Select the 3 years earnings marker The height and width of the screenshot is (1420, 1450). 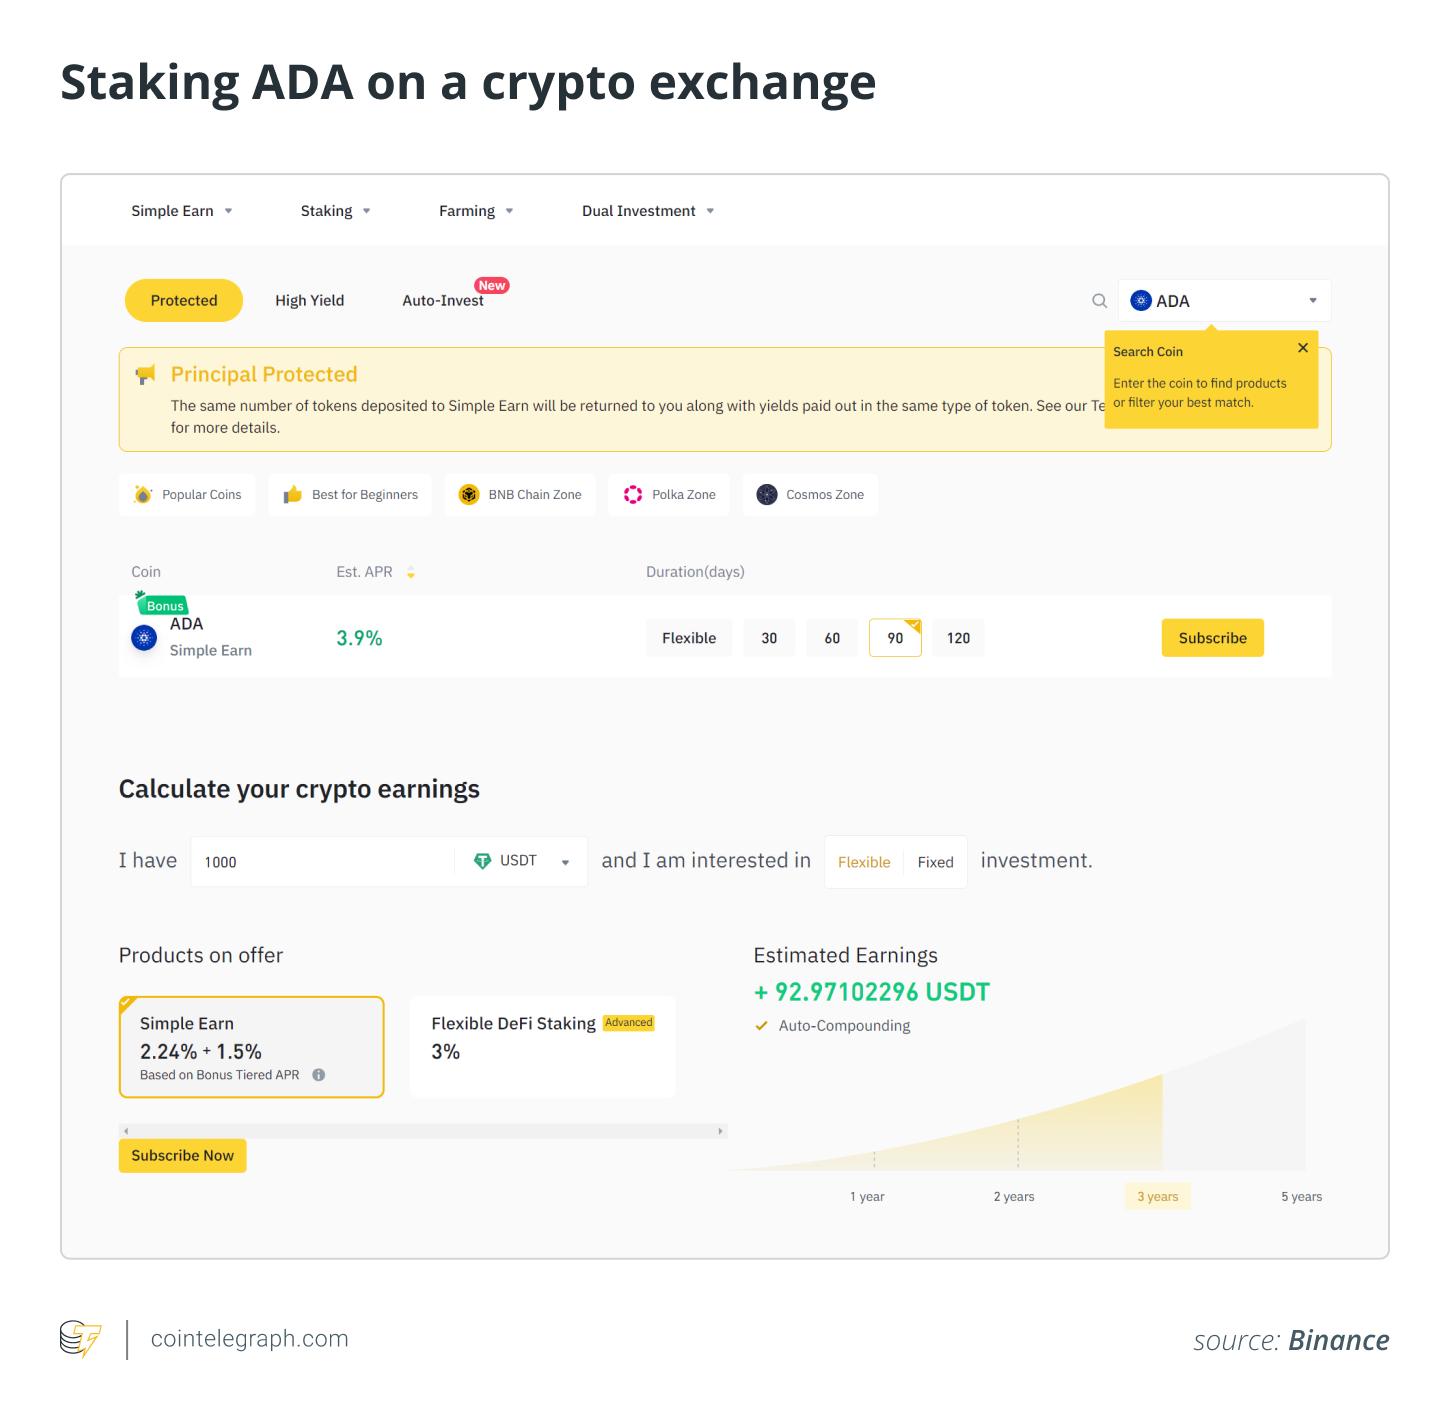1157,1196
